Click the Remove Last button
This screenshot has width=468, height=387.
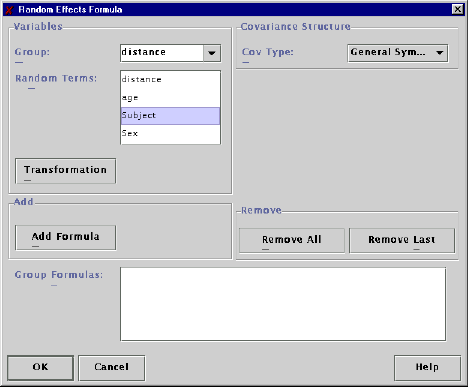(x=402, y=240)
